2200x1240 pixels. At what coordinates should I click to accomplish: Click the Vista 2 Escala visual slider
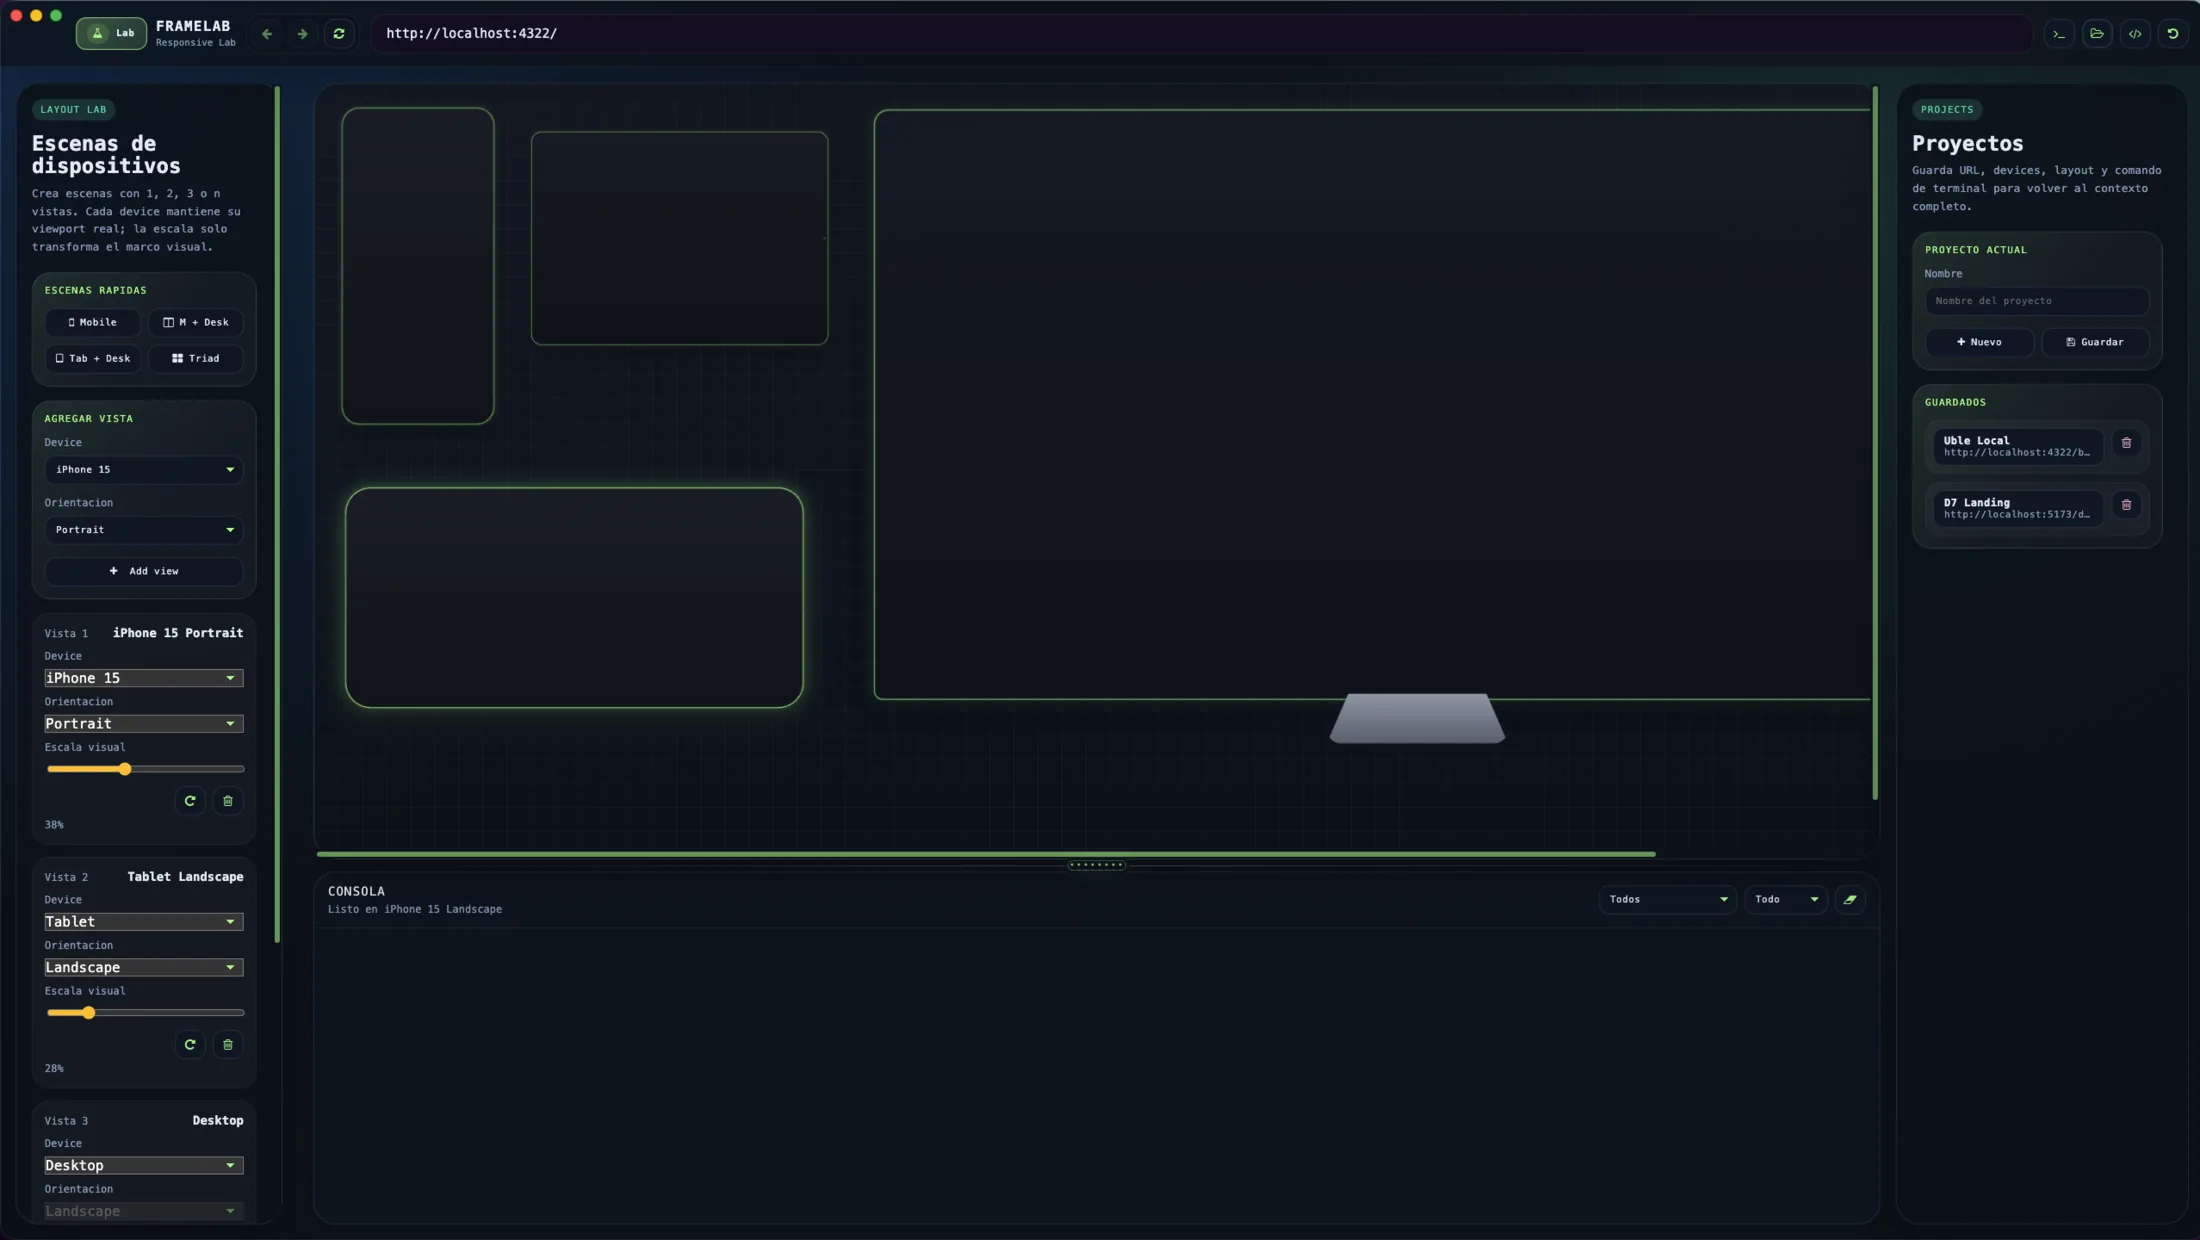coord(145,1013)
